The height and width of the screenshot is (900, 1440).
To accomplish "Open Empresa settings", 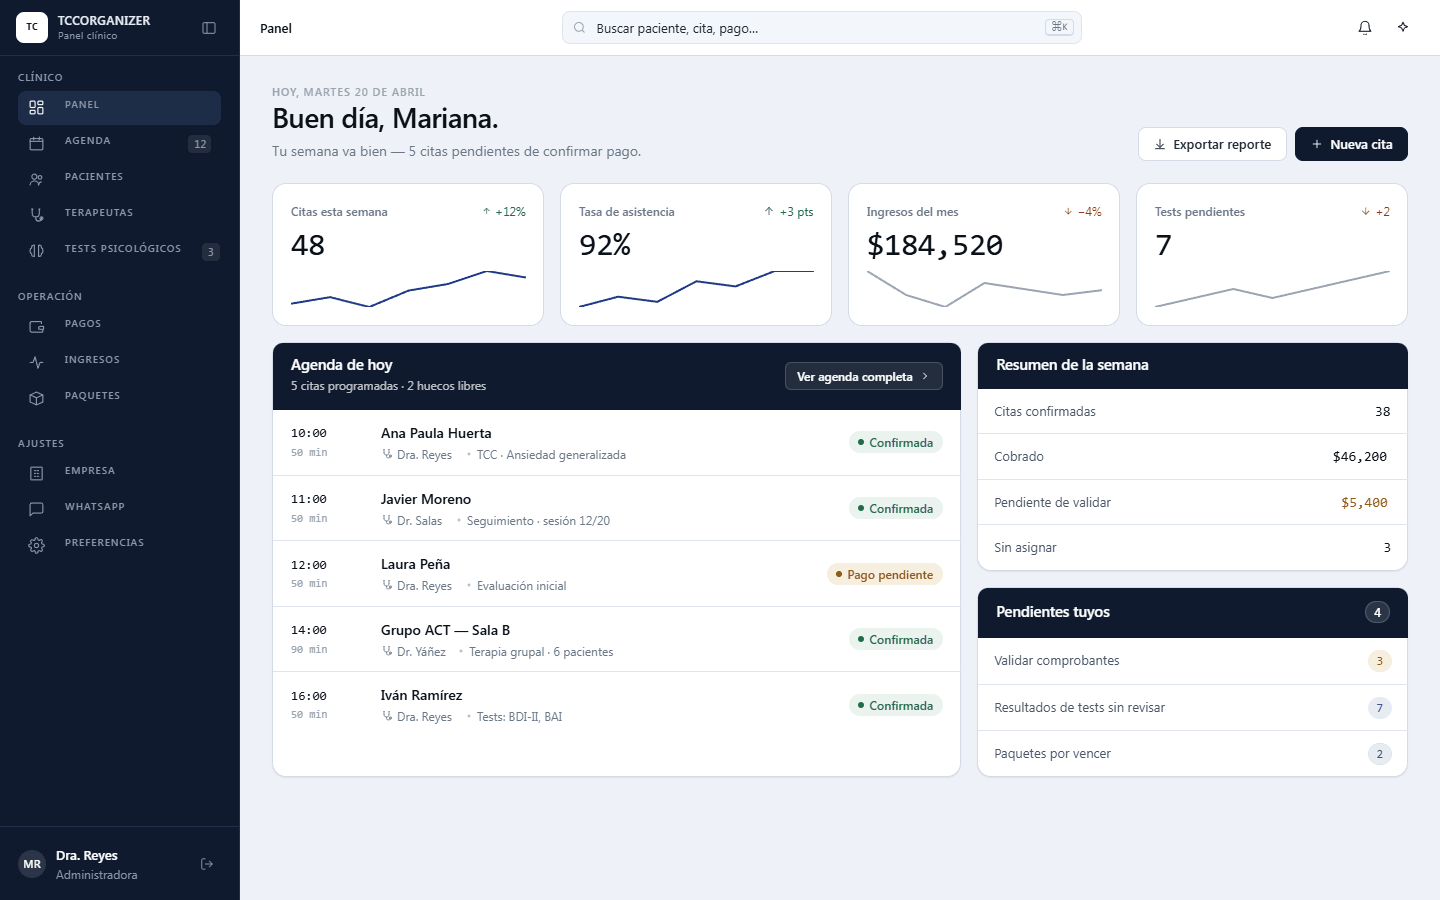I will 119,473.
